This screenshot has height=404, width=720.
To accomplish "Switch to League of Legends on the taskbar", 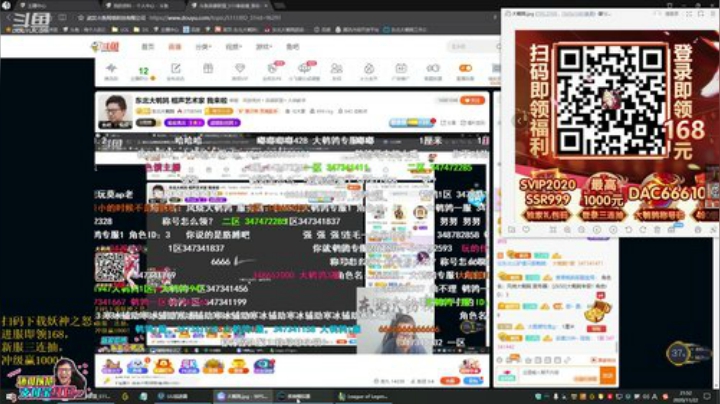I will [364, 396].
